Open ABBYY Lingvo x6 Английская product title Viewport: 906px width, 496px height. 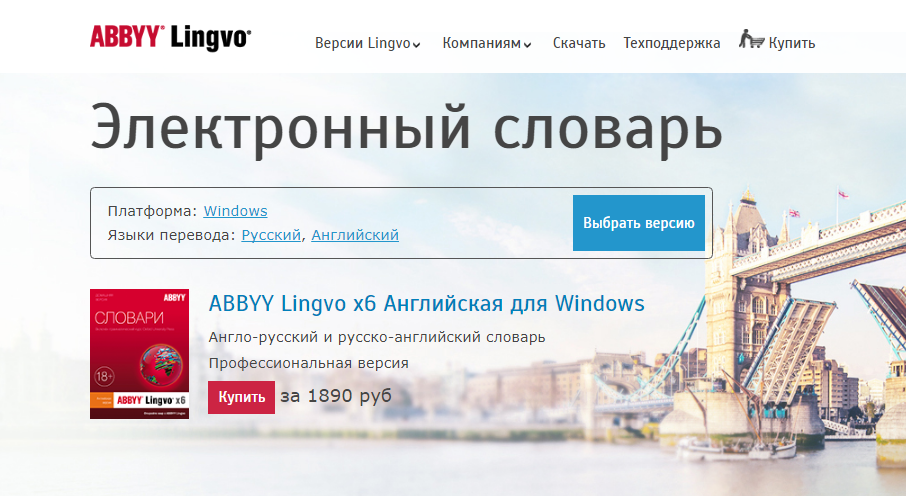coord(426,303)
